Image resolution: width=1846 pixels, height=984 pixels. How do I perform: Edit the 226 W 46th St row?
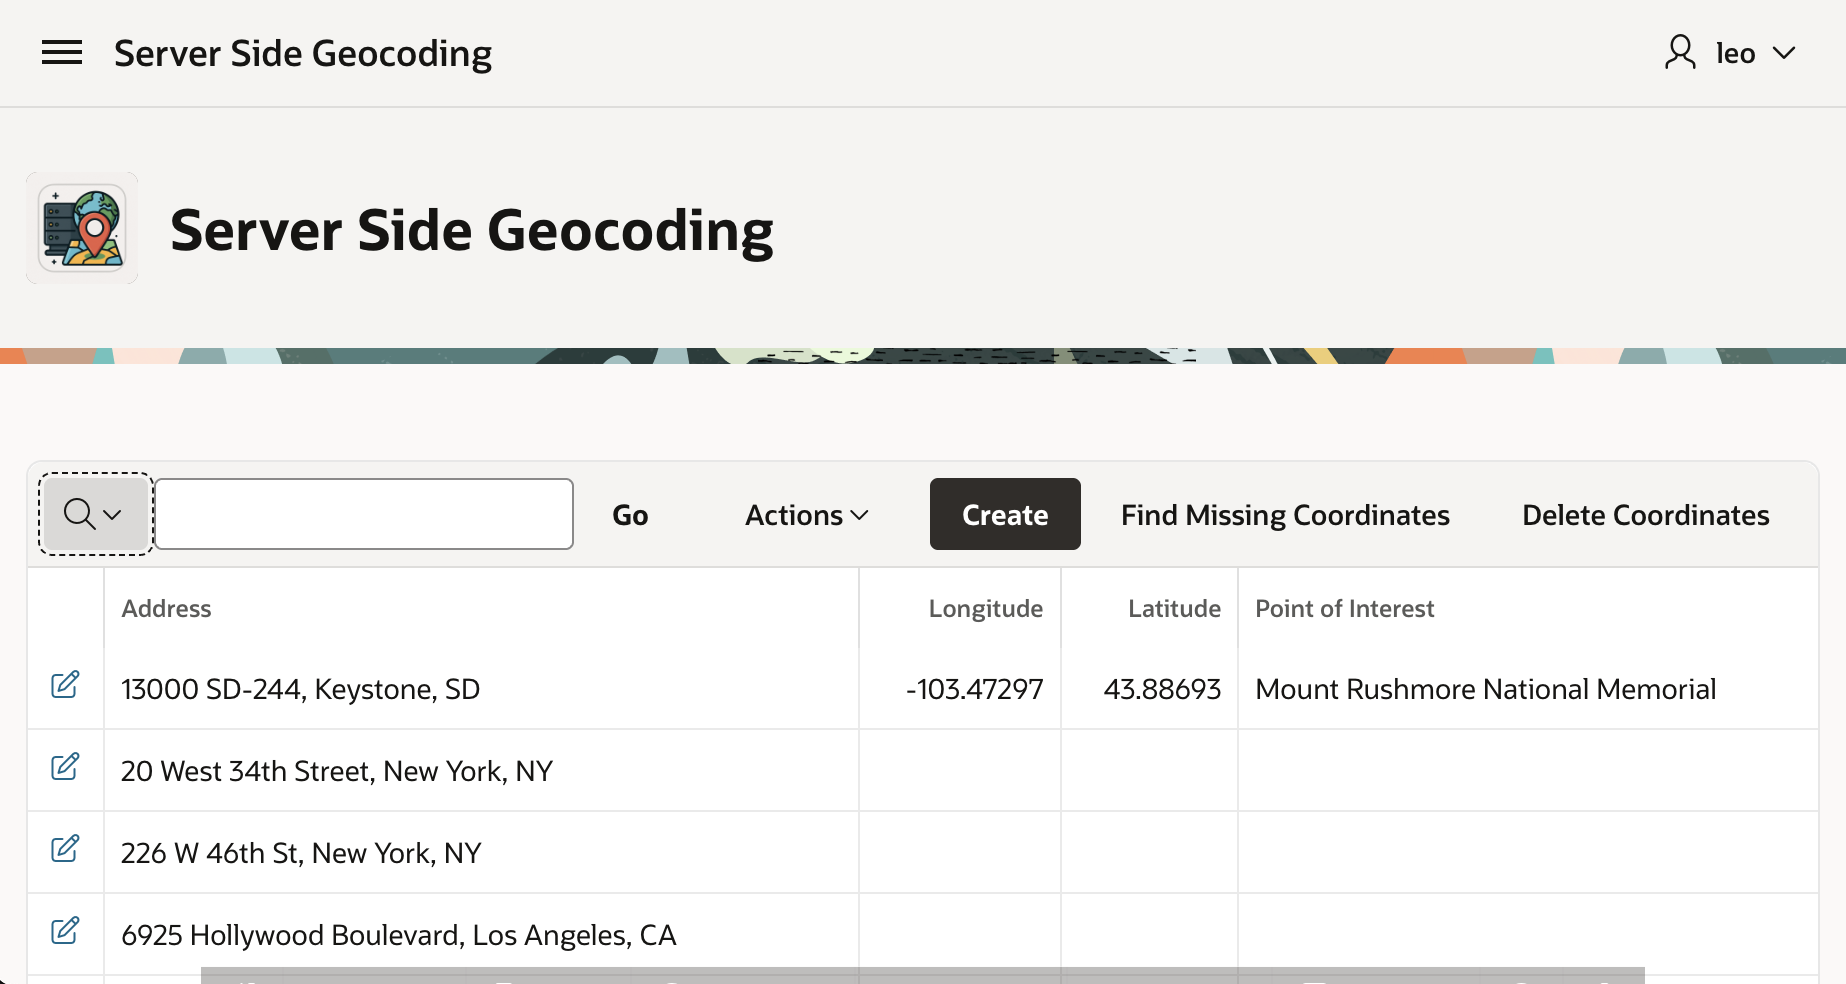pos(65,849)
